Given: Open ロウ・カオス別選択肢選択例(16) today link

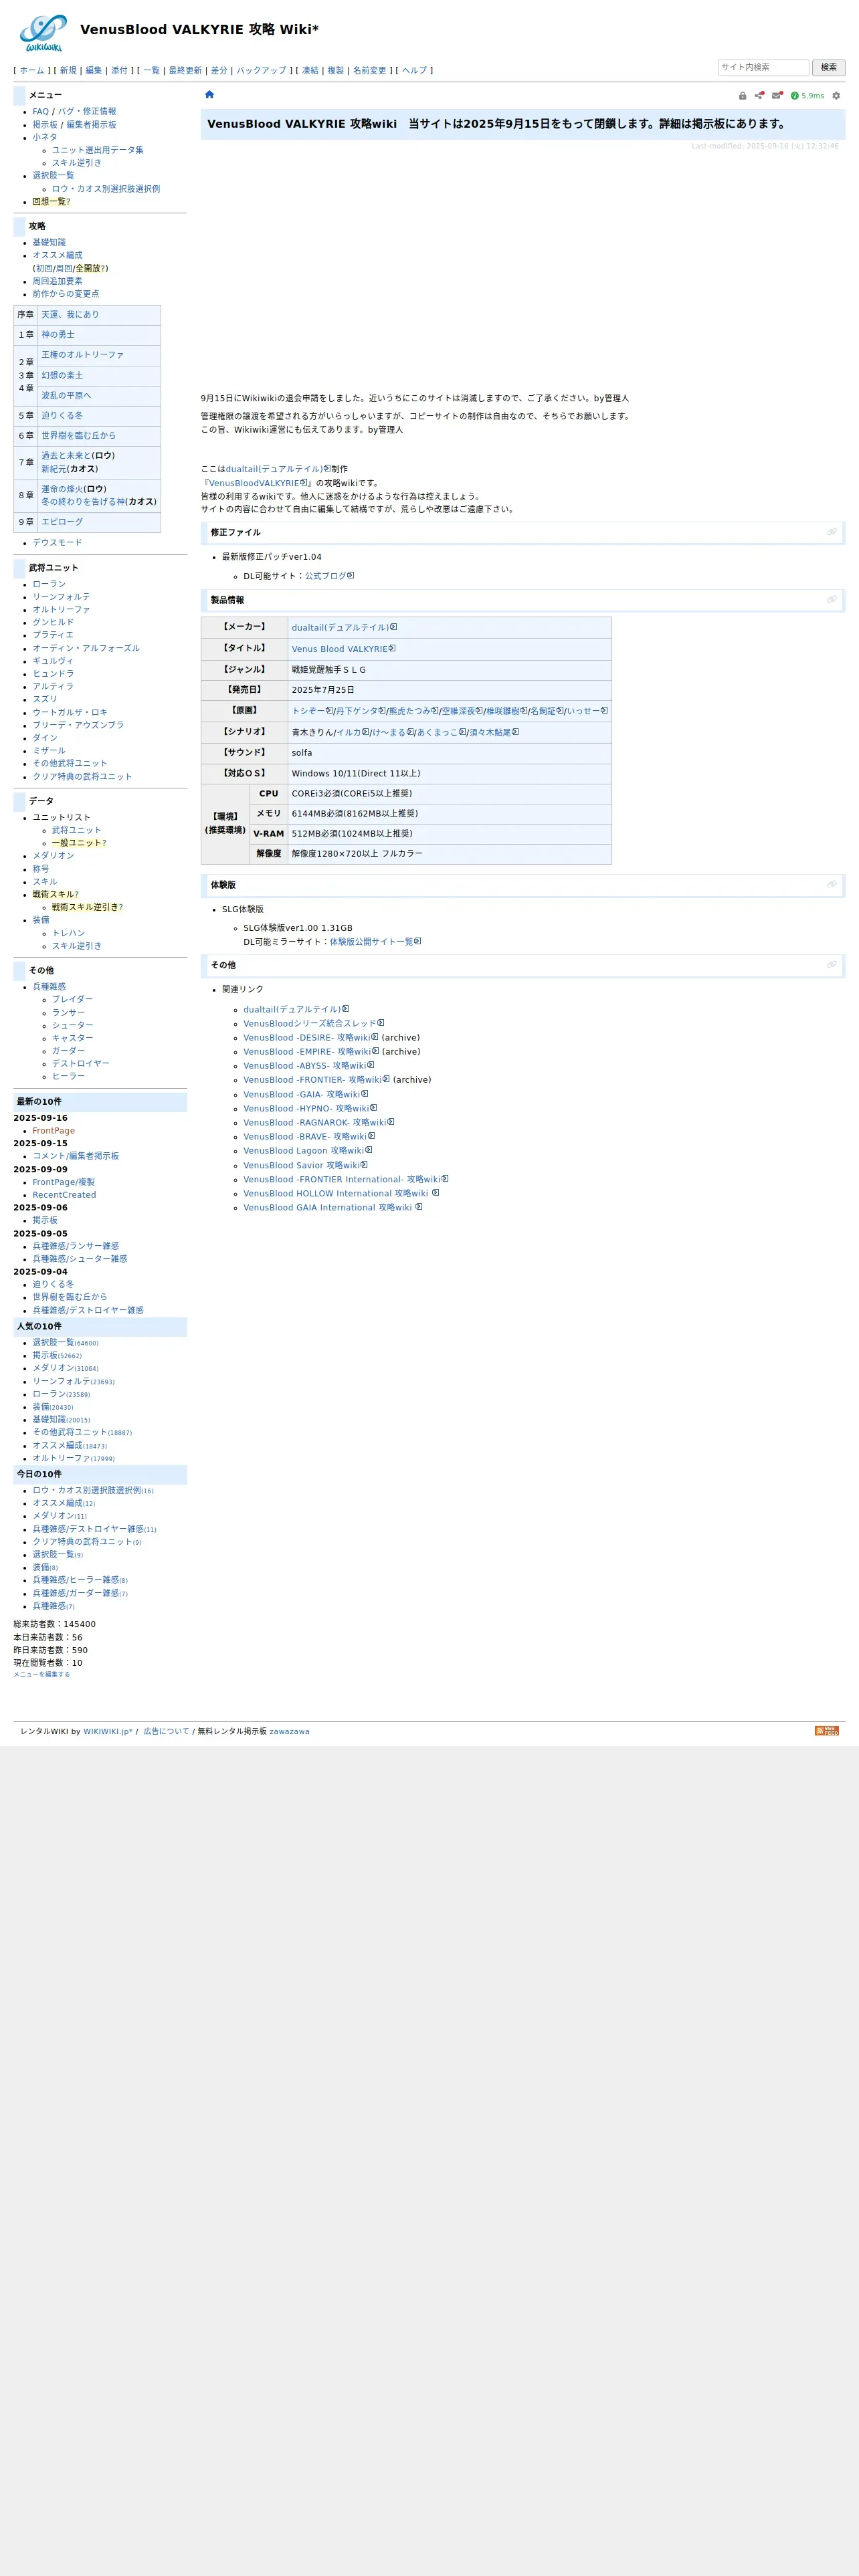Looking at the screenshot, I should point(93,1491).
